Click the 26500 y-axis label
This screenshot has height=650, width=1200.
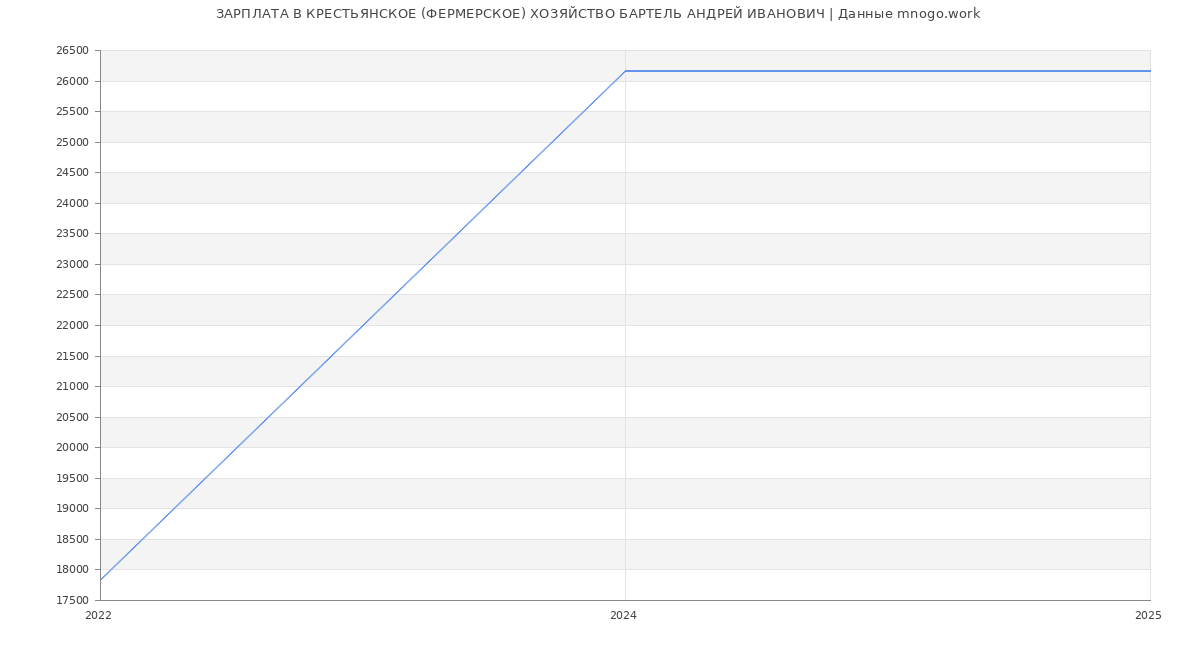tap(72, 51)
